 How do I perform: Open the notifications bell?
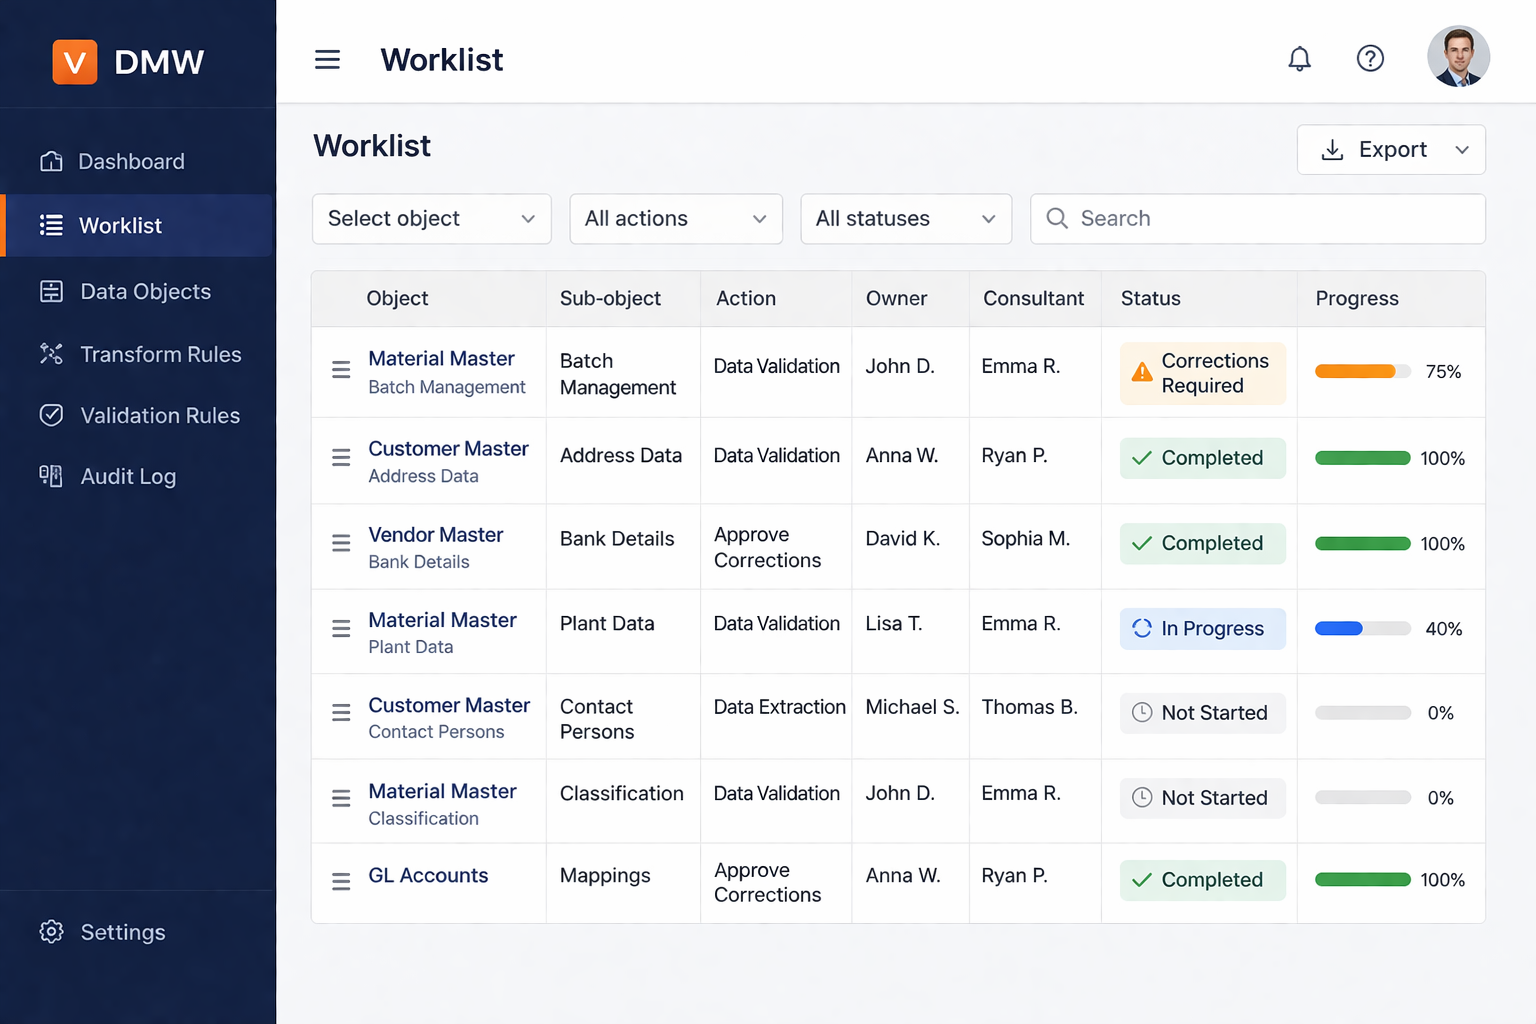tap(1299, 59)
